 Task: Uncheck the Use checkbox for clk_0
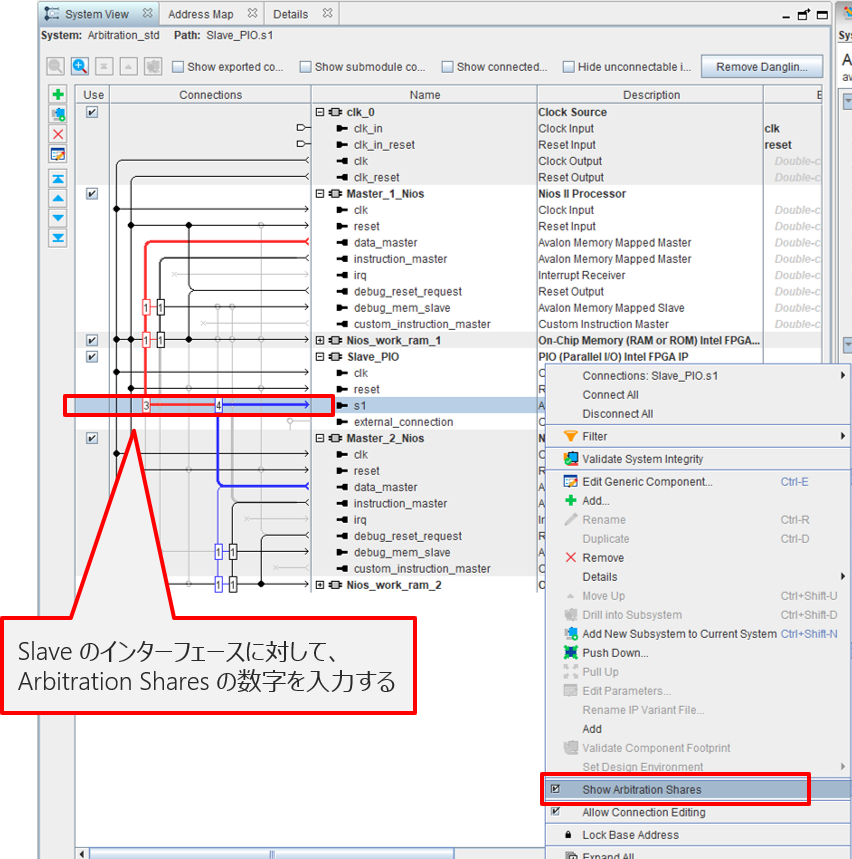[x=92, y=112]
